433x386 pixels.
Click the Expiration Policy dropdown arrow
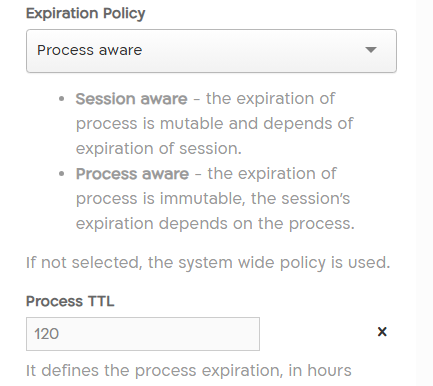tap(371, 50)
